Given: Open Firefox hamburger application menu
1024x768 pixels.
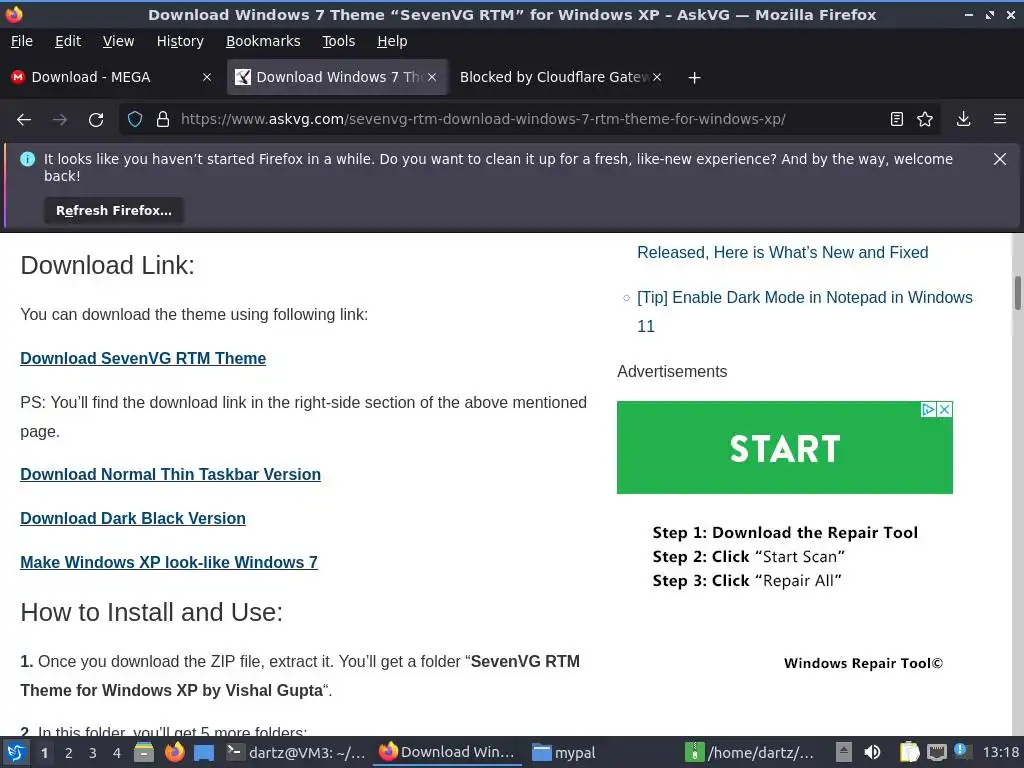Looking at the screenshot, I should [x=1000, y=120].
